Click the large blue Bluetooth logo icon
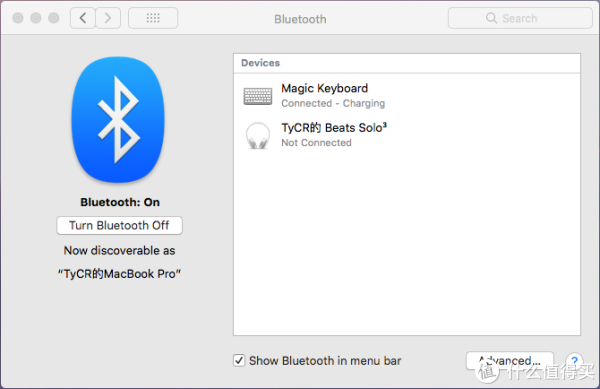 [x=118, y=120]
